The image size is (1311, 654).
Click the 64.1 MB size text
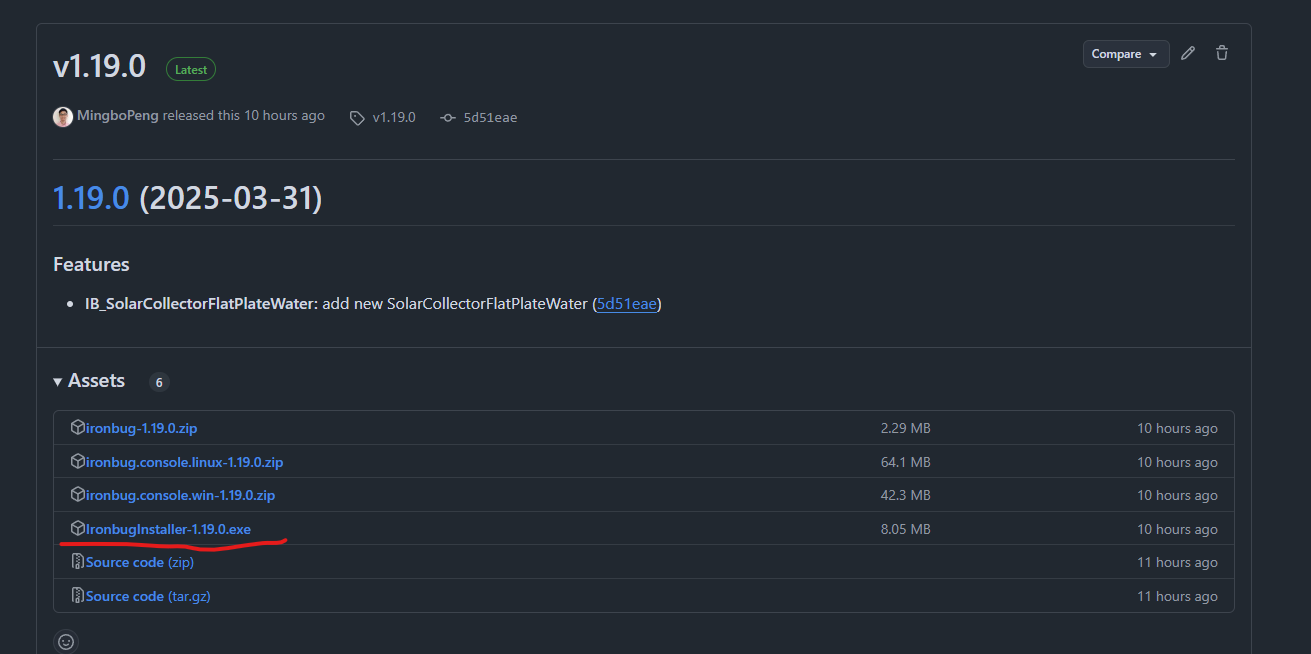click(x=905, y=462)
